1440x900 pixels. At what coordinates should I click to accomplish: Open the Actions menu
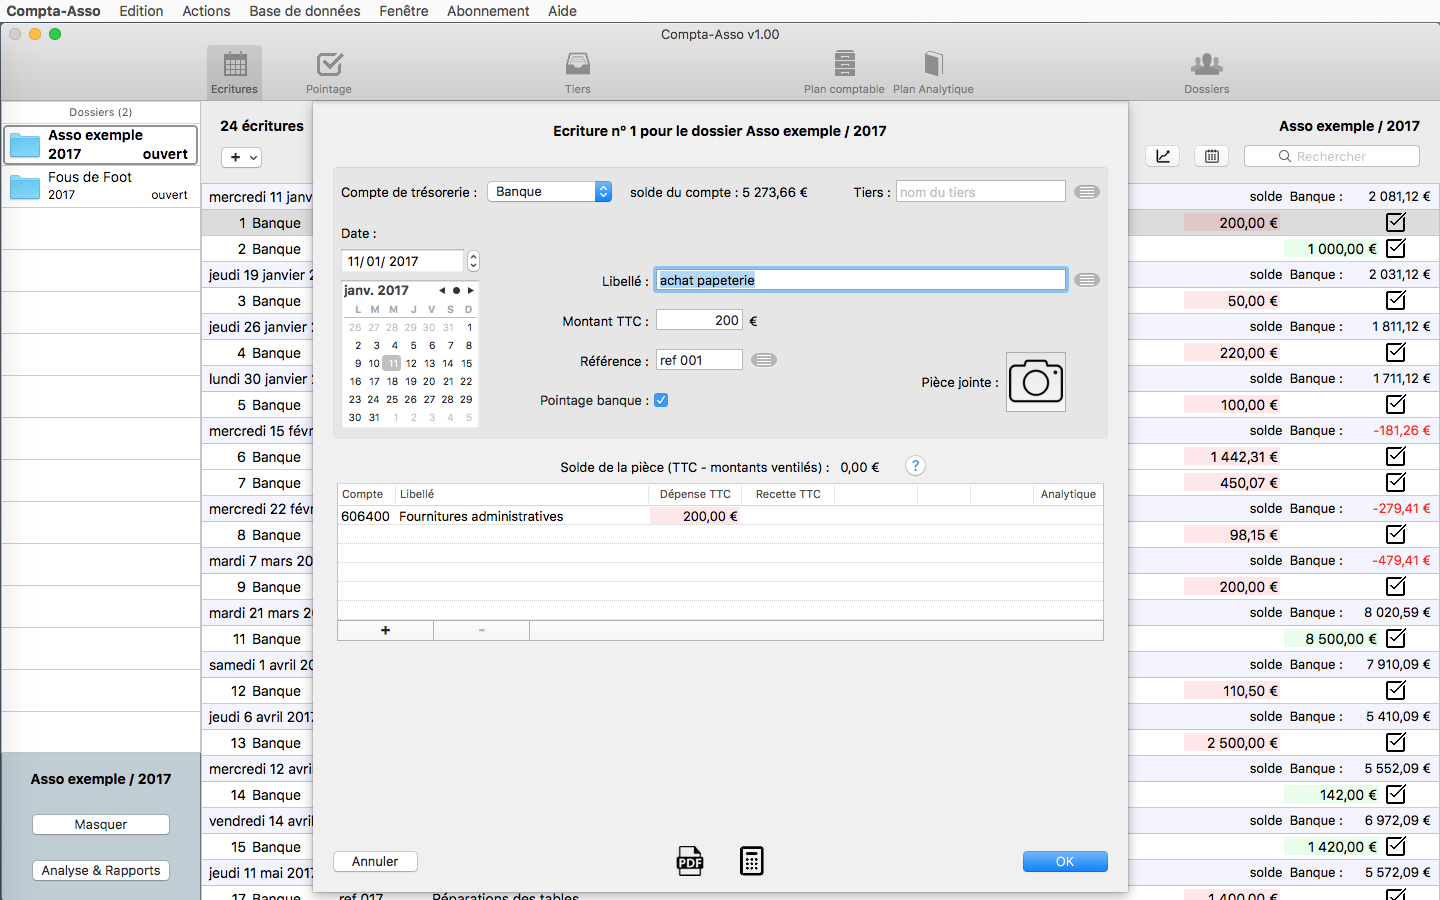click(x=206, y=11)
